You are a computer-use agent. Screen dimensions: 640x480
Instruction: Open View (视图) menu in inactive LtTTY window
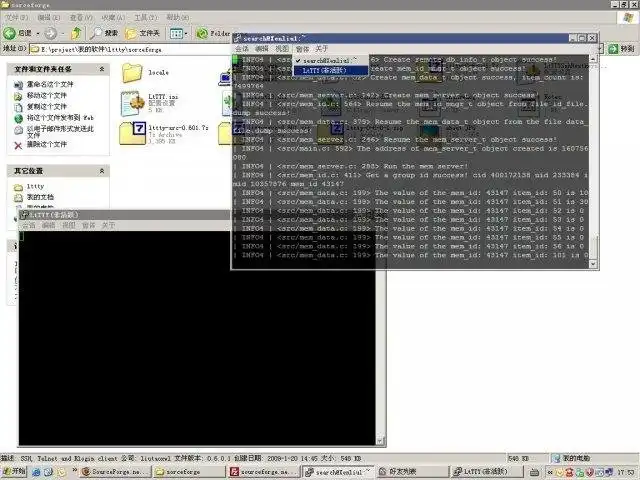pos(69,225)
